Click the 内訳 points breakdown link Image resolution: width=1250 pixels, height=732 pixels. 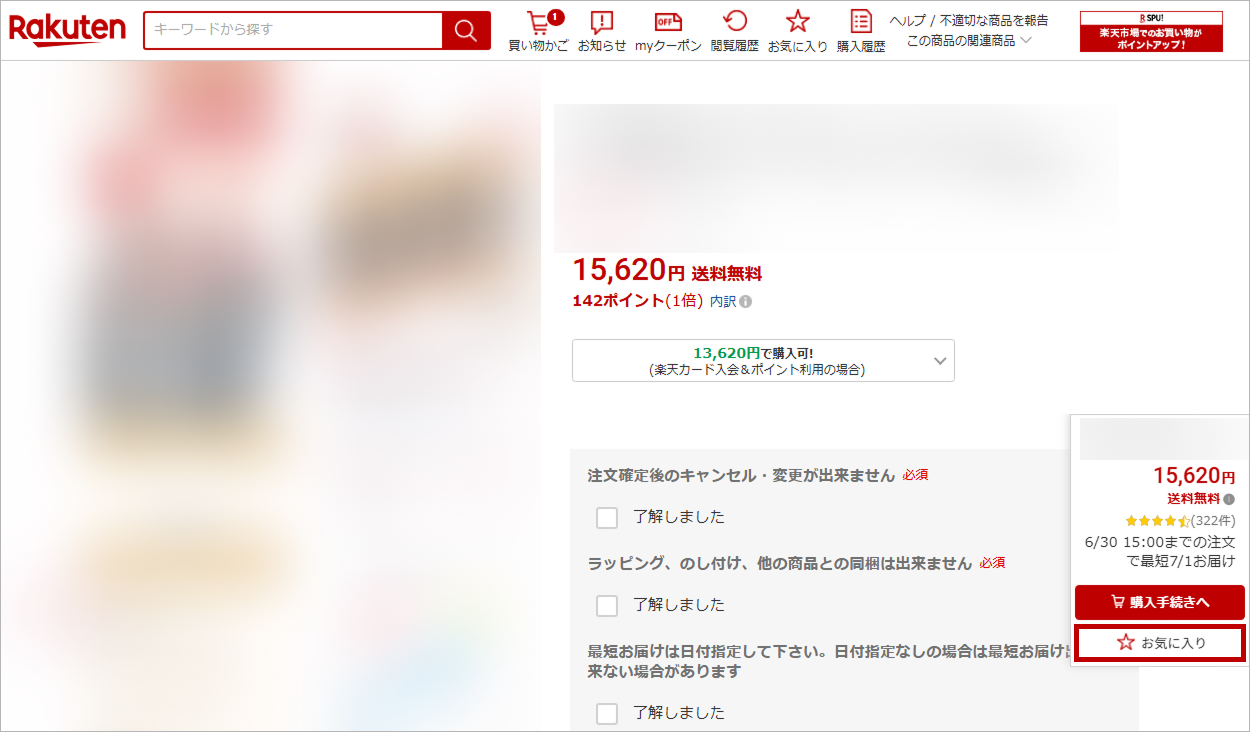coord(723,301)
